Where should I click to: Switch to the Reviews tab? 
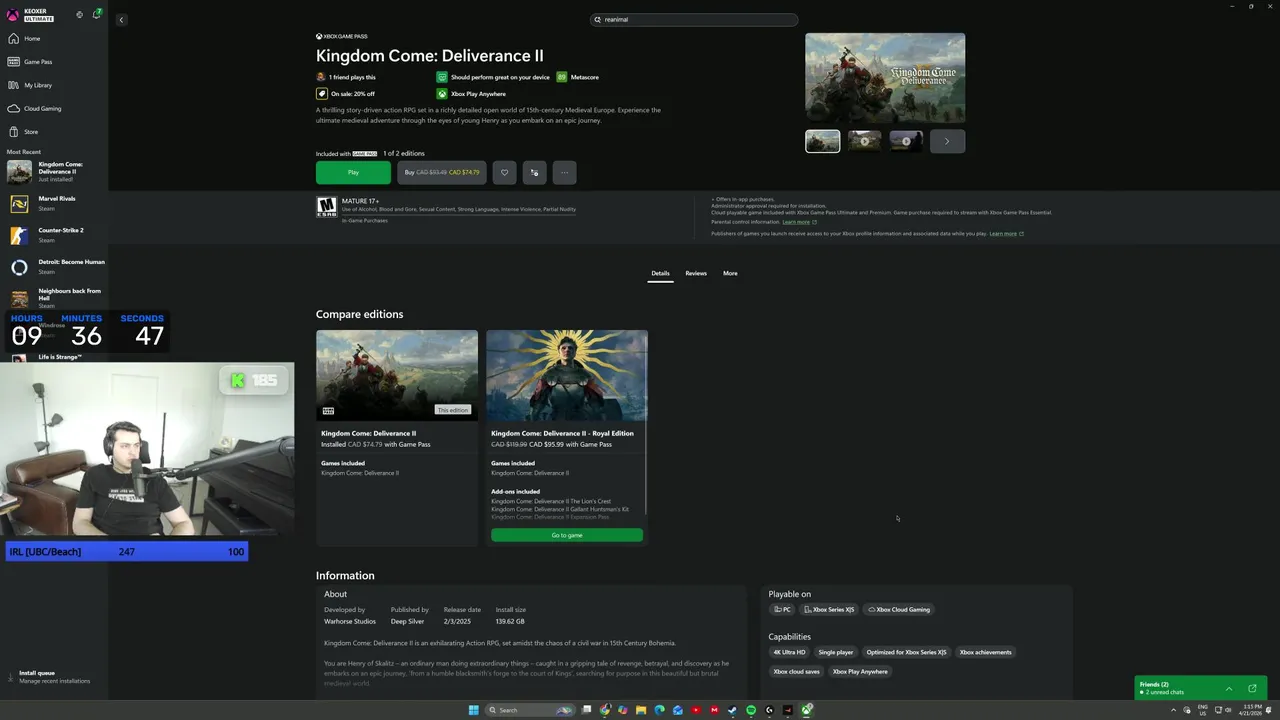tap(696, 273)
